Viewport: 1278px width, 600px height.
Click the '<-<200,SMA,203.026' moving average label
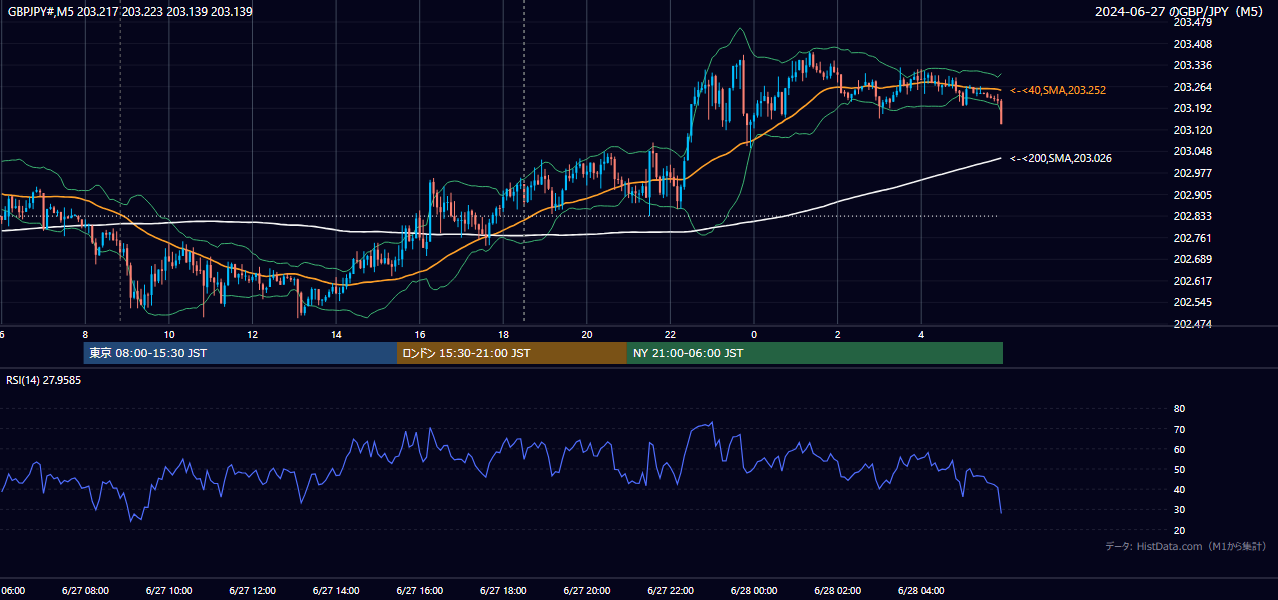point(1060,158)
